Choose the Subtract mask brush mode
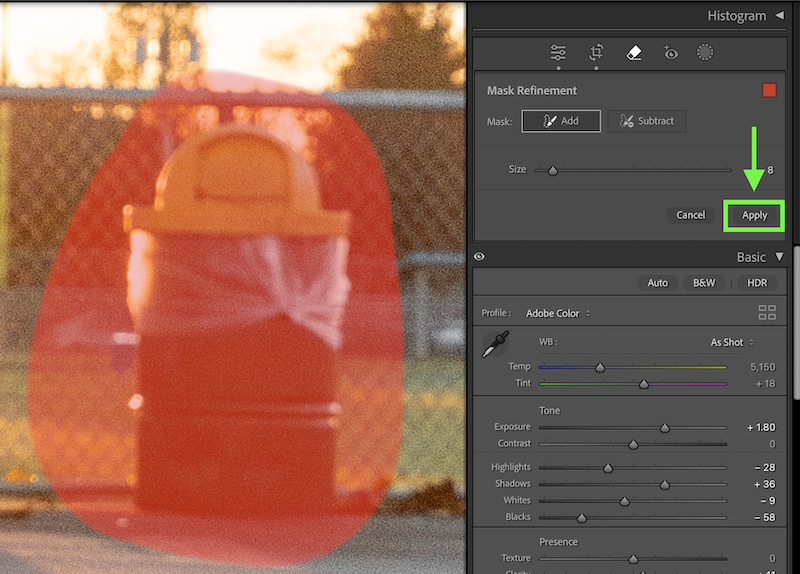This screenshot has height=574, width=800. tap(646, 121)
